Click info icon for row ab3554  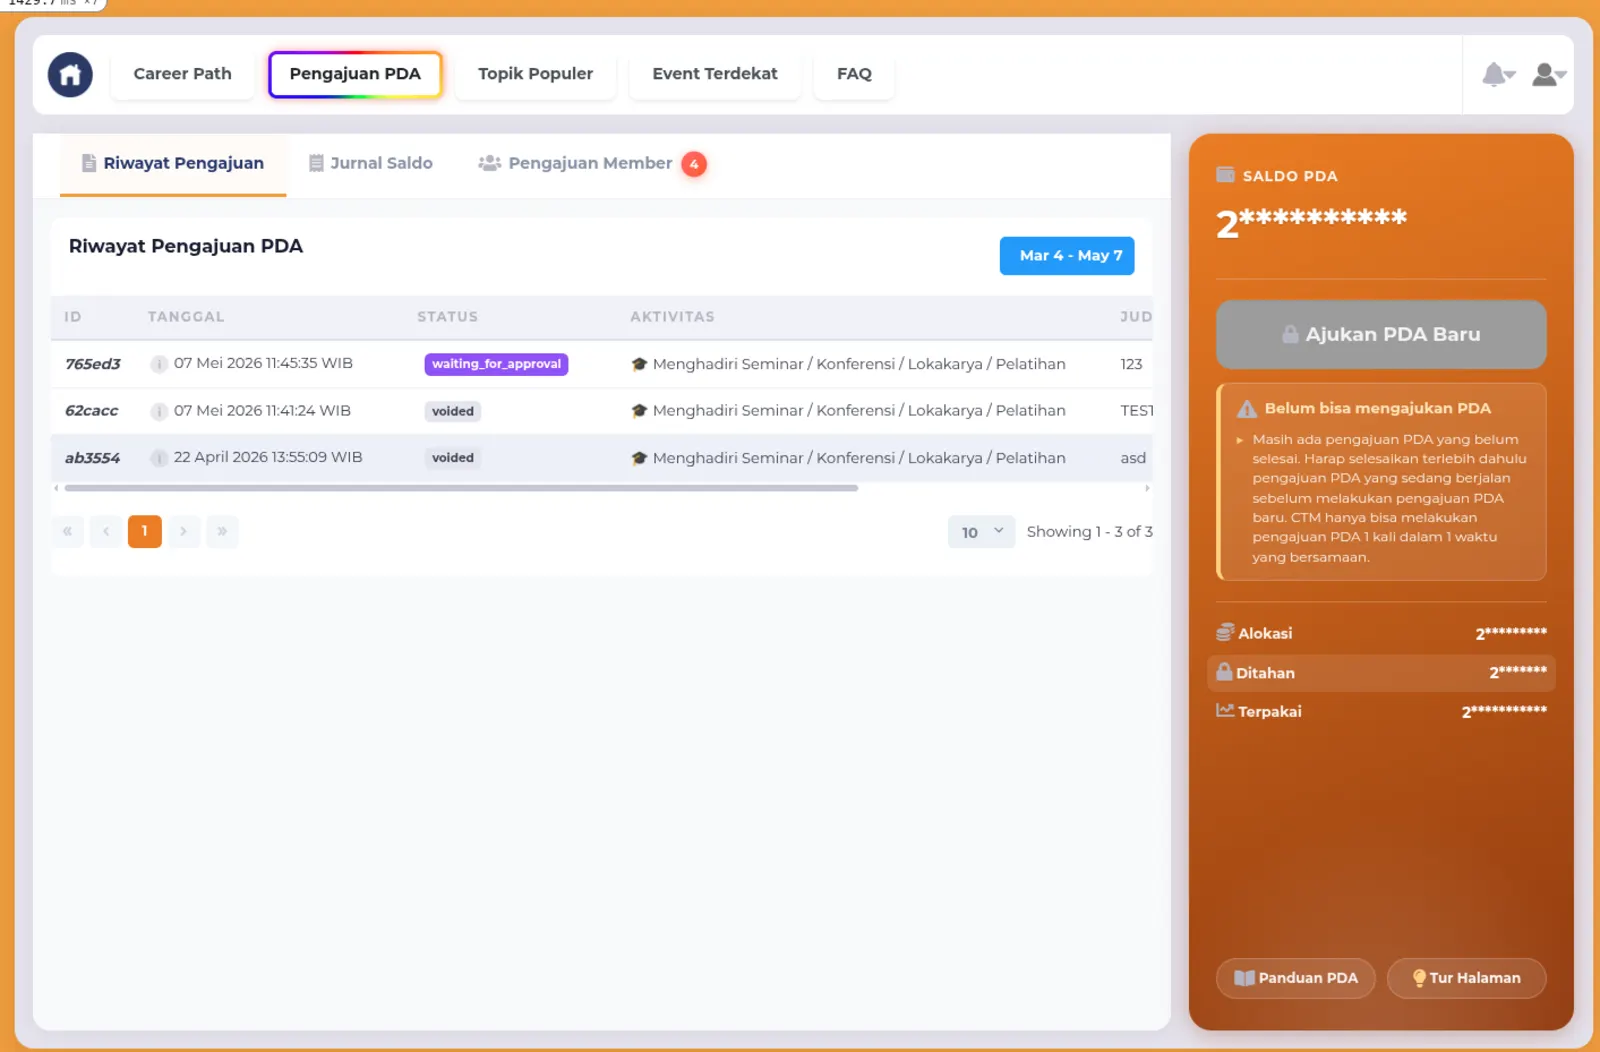tap(158, 458)
